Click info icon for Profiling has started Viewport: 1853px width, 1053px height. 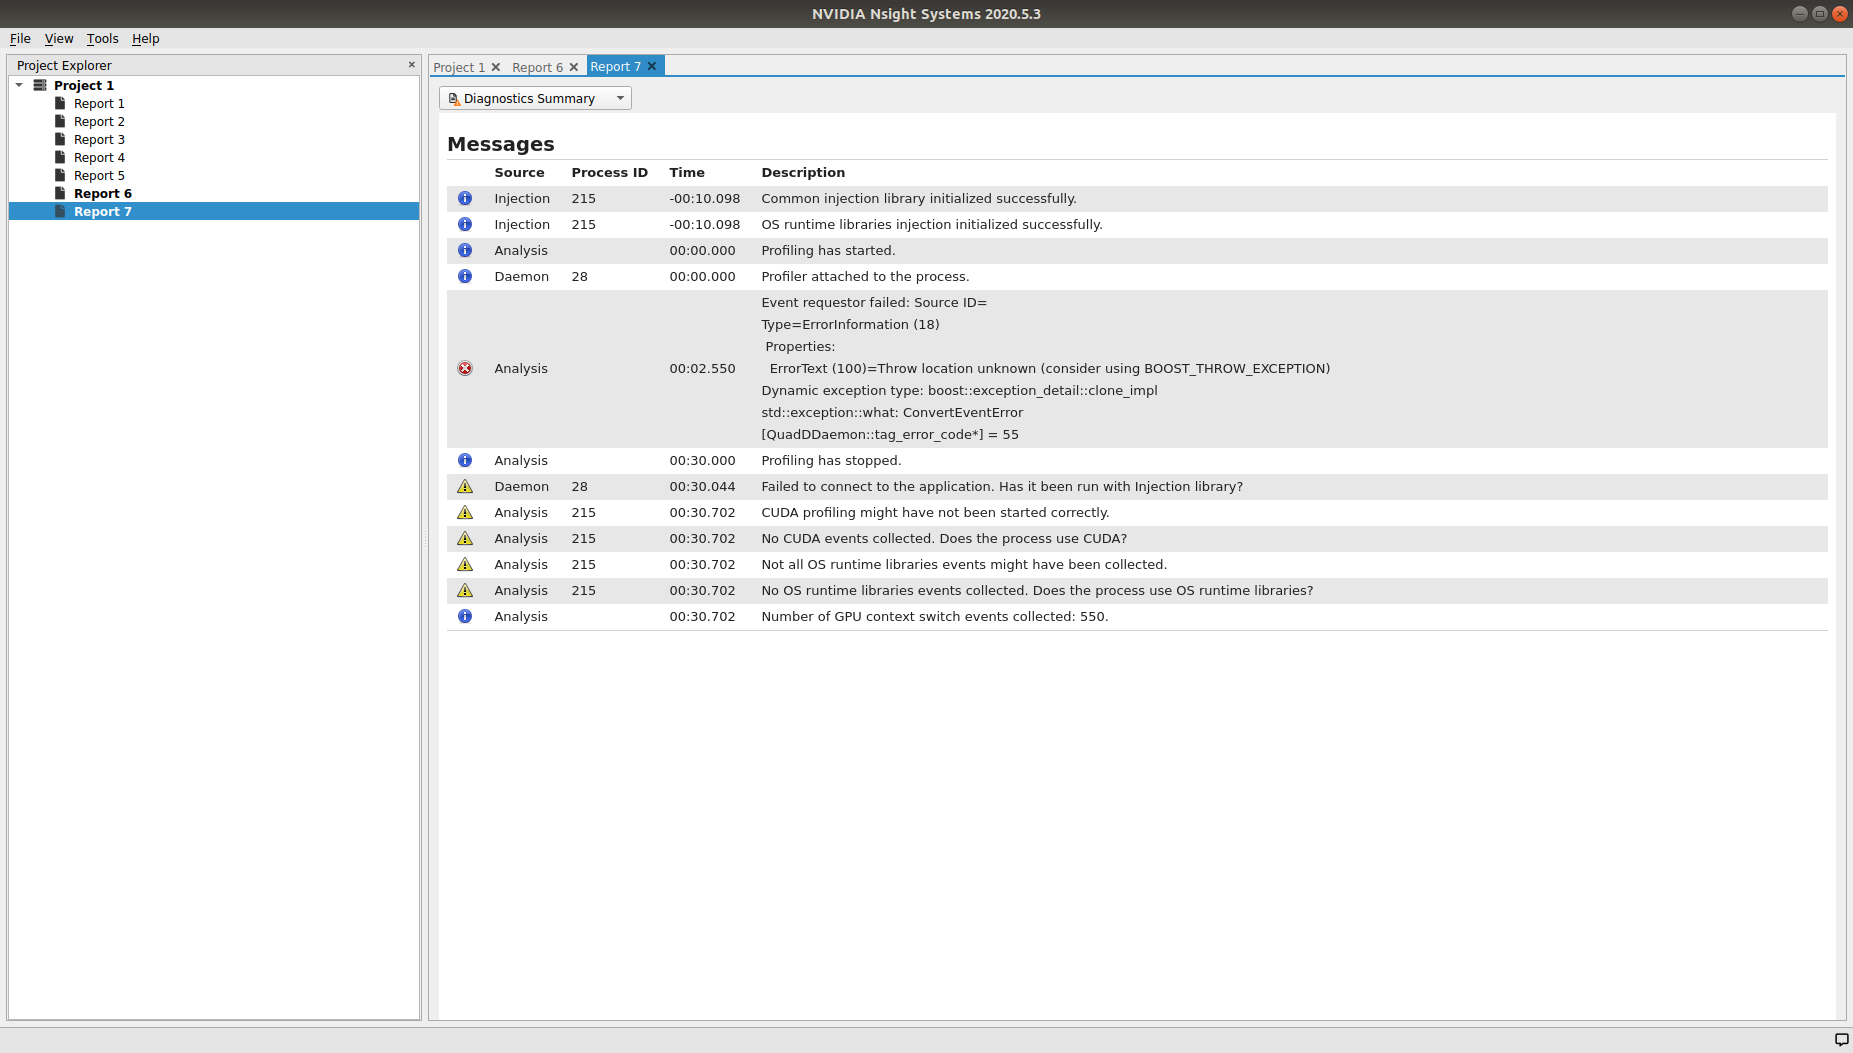(x=465, y=251)
